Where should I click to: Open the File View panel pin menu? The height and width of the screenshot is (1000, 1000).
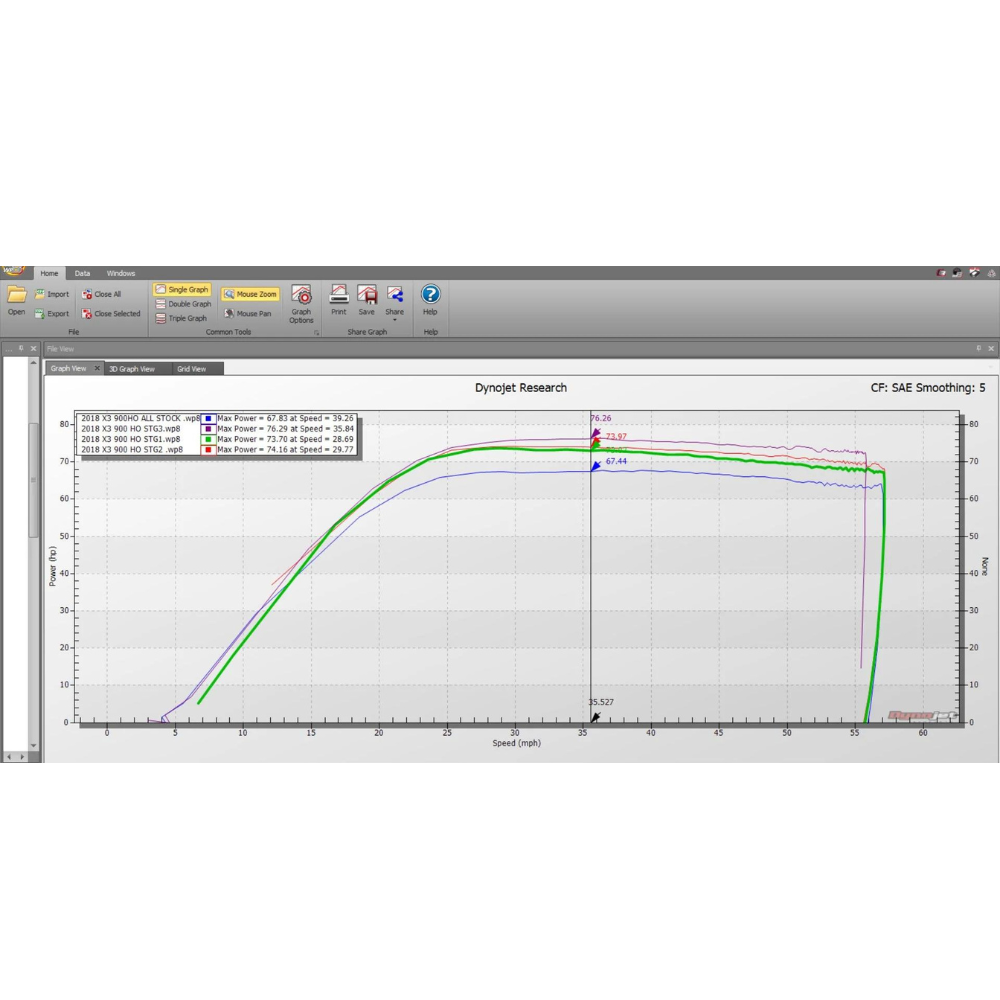[x=980, y=348]
